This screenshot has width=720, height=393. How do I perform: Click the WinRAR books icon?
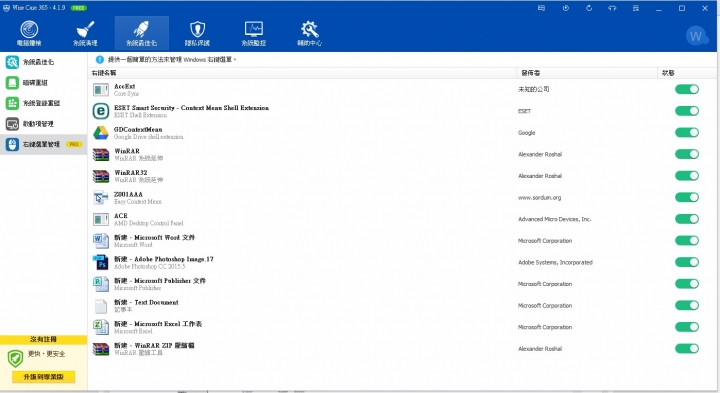point(101,154)
